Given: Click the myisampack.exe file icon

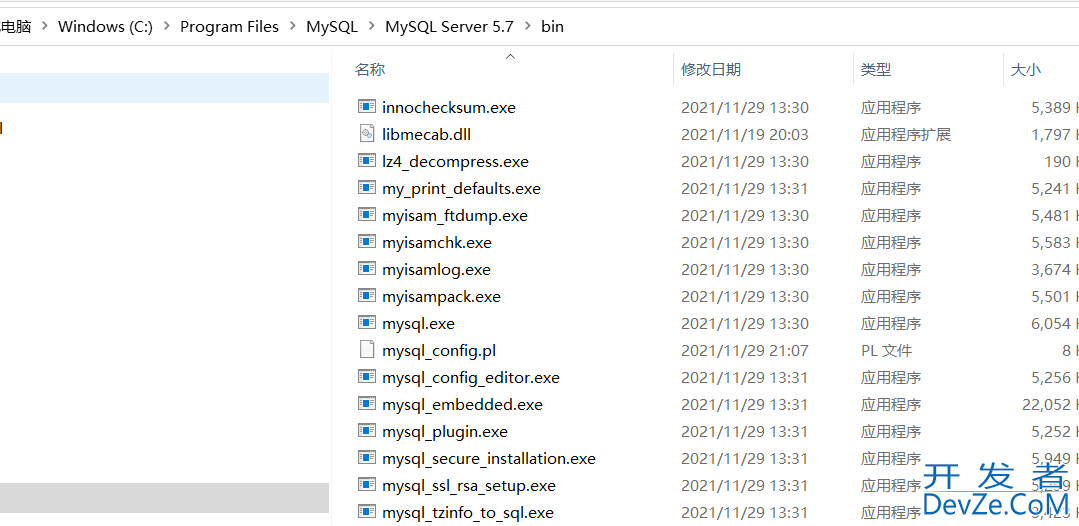Looking at the screenshot, I should click(x=367, y=296).
